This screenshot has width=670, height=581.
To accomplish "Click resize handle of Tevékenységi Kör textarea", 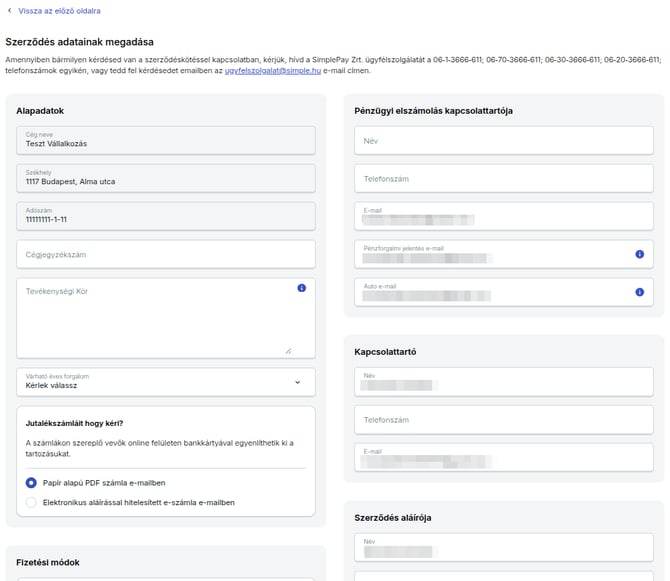I will [x=288, y=350].
